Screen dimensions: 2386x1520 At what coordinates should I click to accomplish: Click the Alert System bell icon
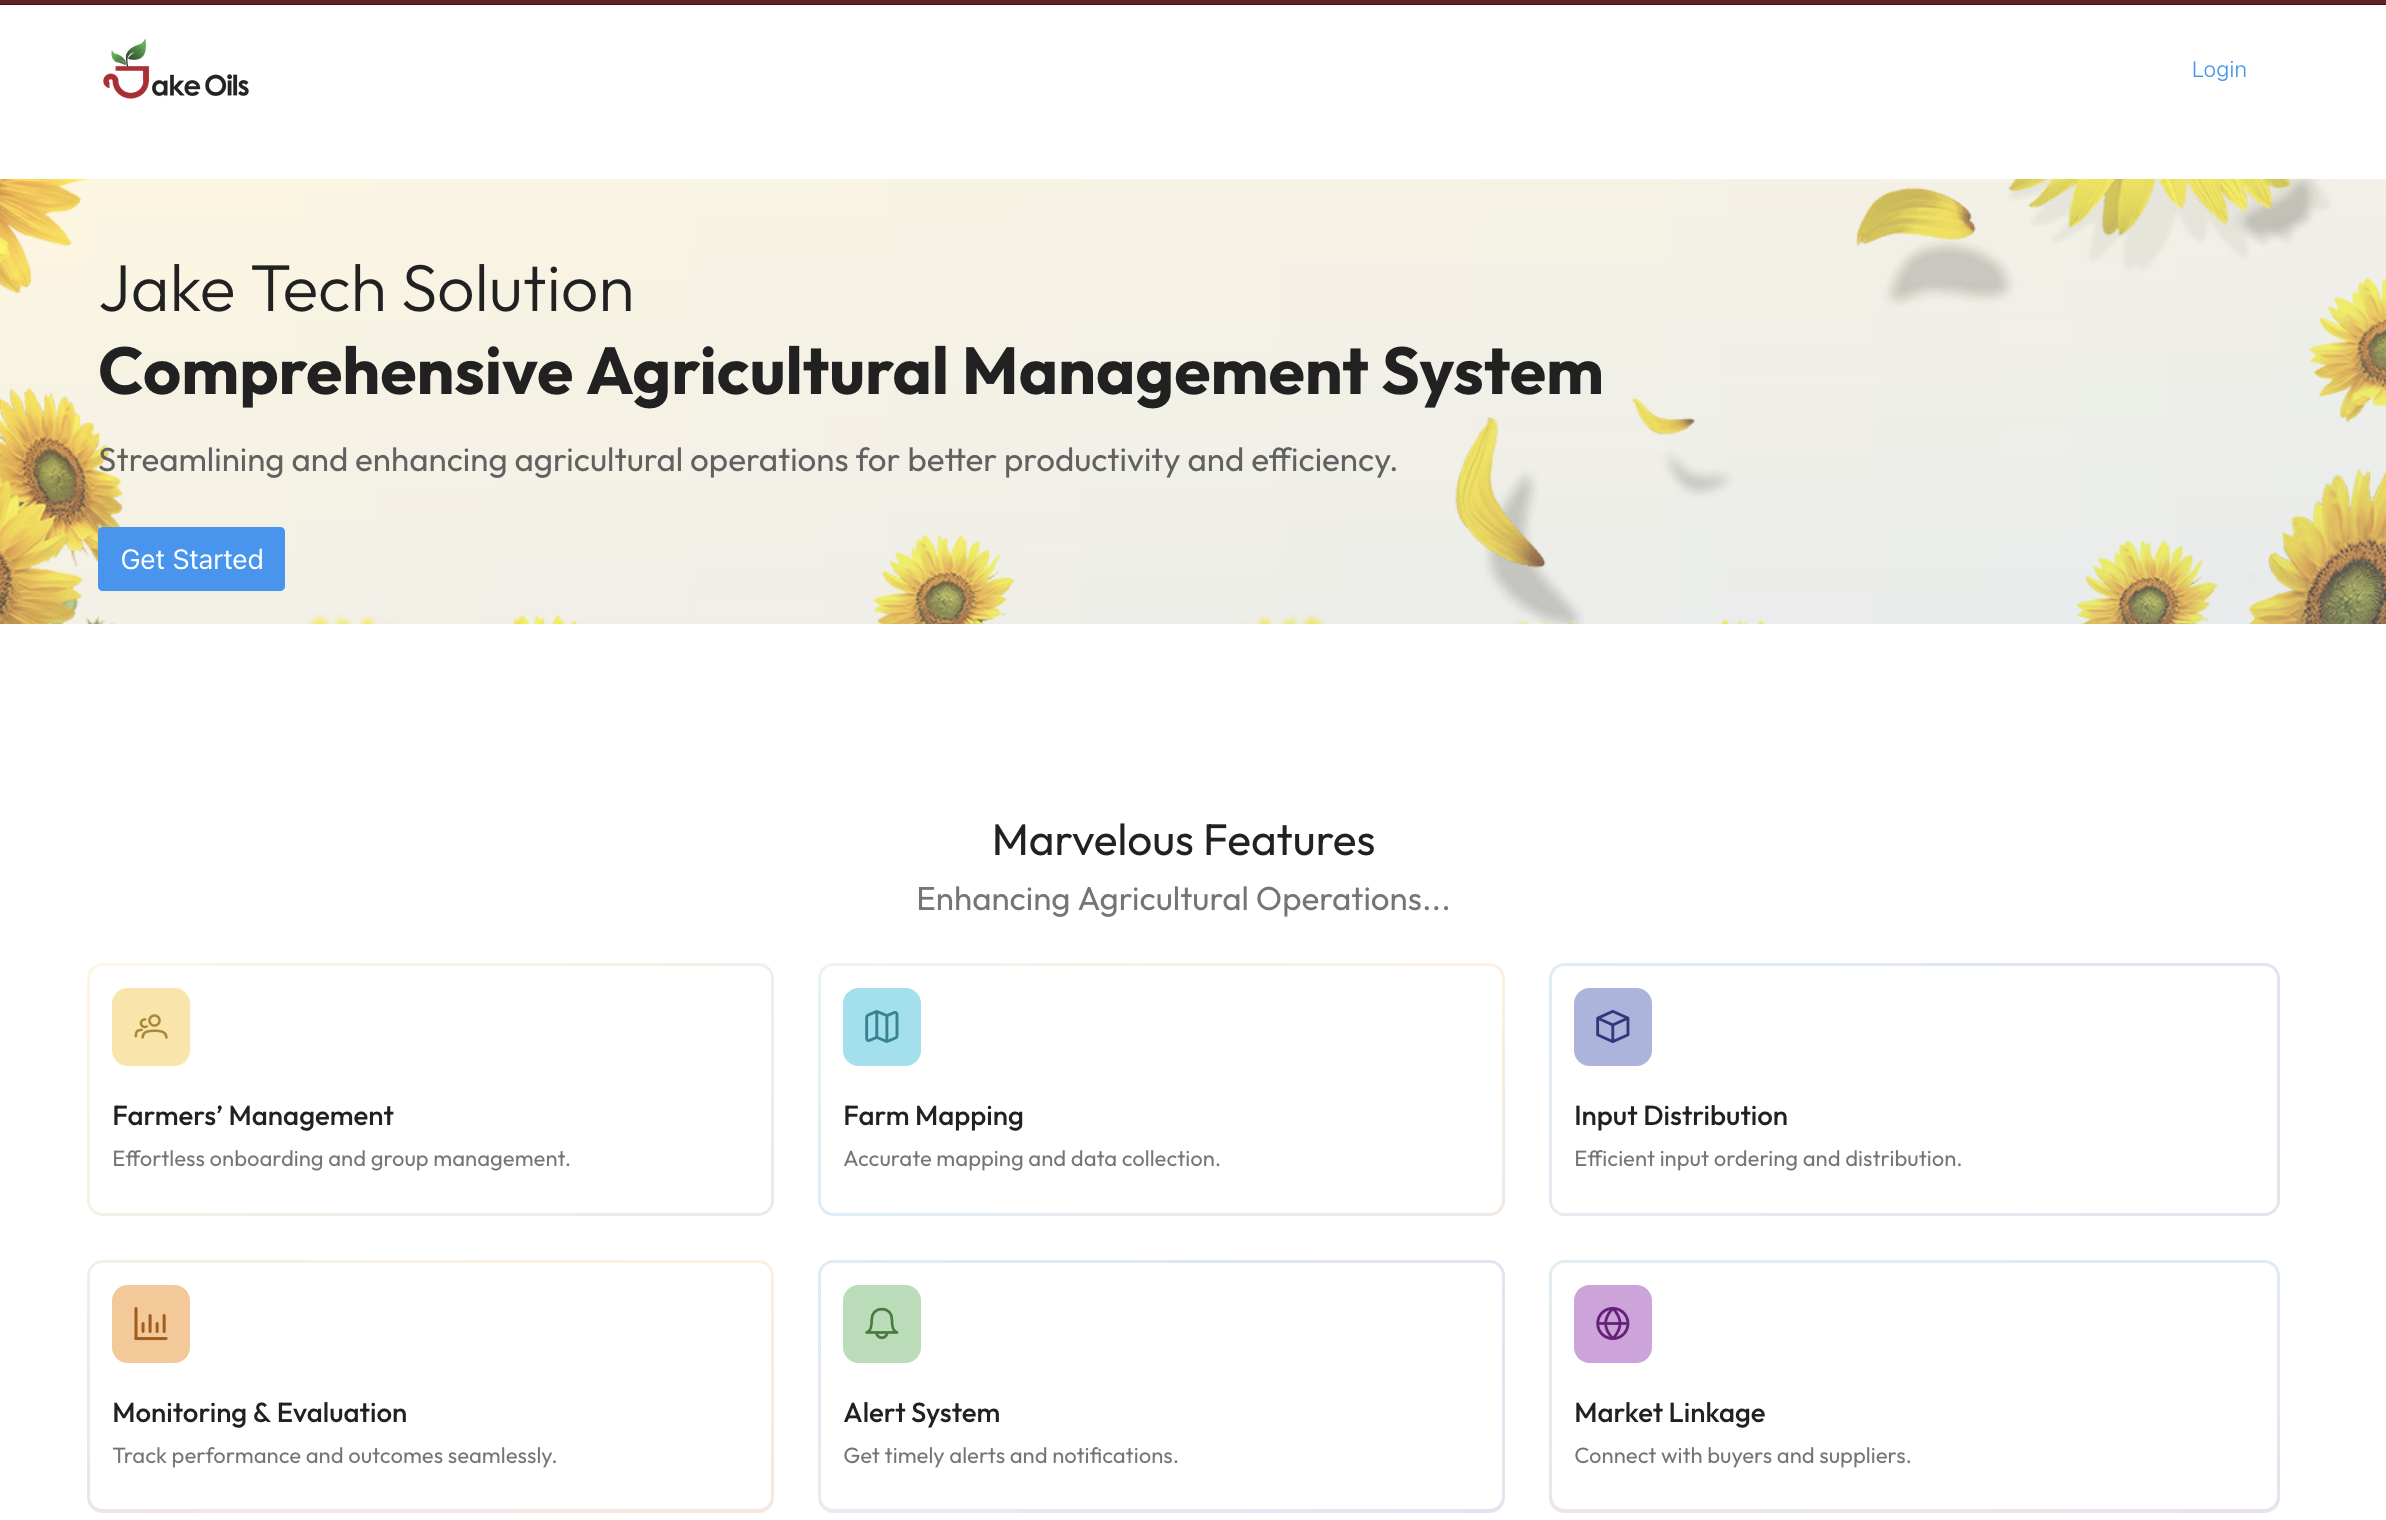[881, 1324]
